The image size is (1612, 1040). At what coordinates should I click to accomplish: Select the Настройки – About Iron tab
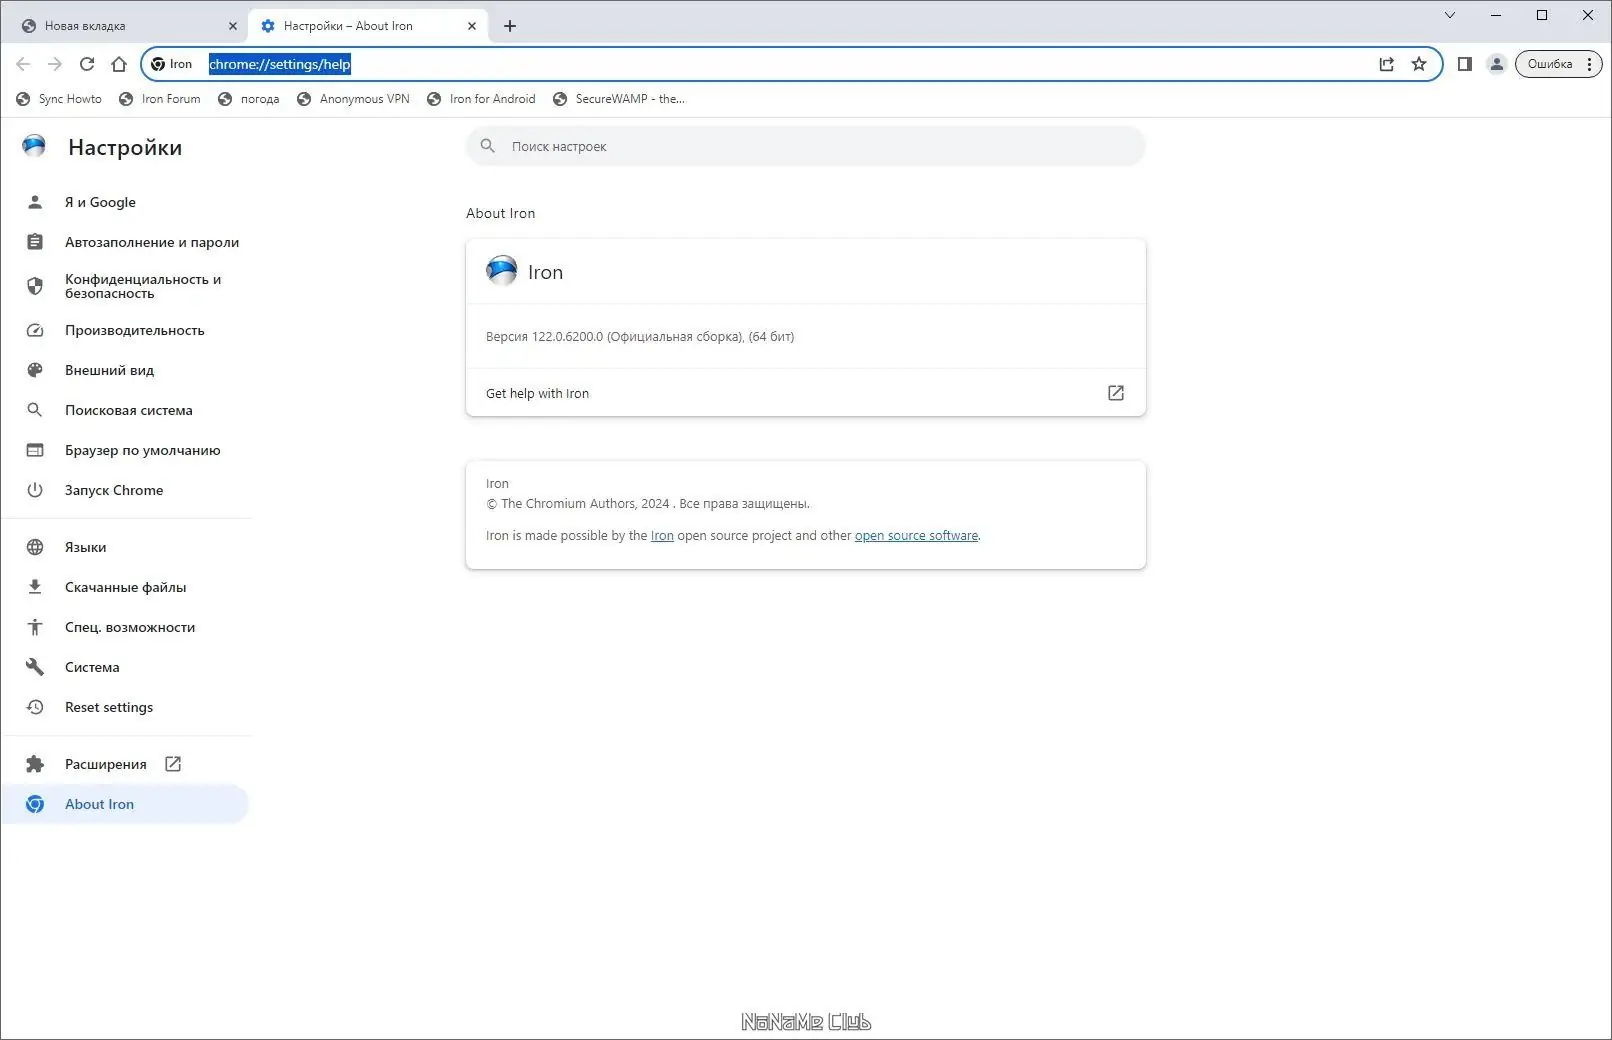click(x=368, y=26)
